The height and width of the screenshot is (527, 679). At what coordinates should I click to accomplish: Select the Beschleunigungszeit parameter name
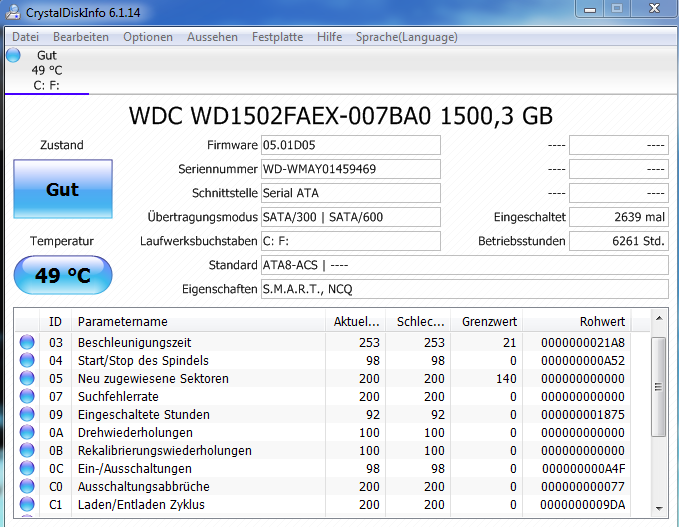point(134,343)
